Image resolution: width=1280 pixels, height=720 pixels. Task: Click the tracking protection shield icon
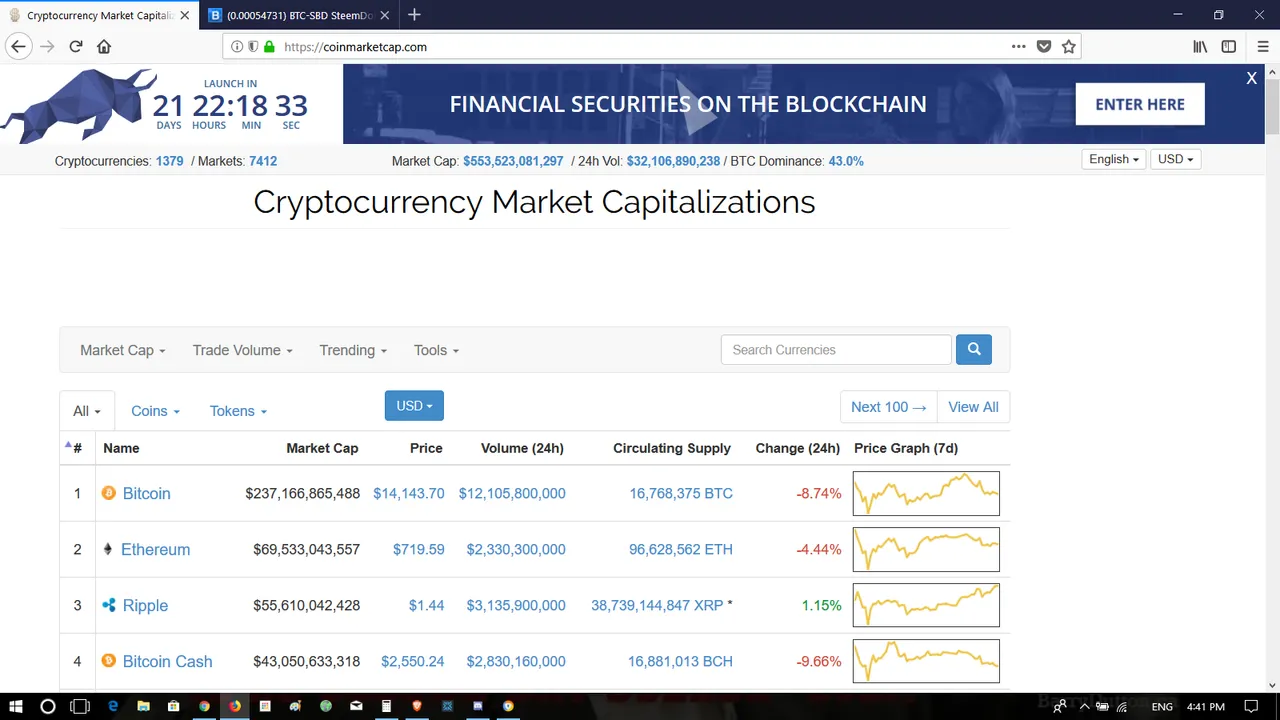tap(253, 46)
